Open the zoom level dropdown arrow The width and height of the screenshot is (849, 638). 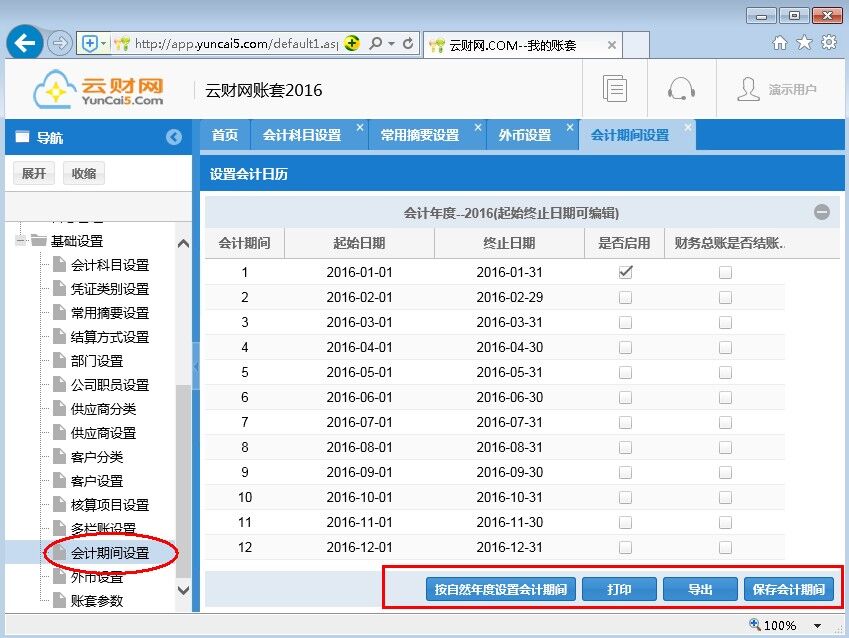click(817, 626)
